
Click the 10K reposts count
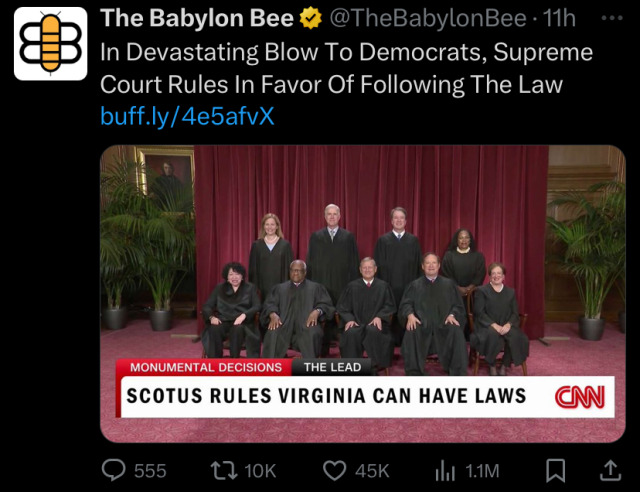tap(260, 471)
